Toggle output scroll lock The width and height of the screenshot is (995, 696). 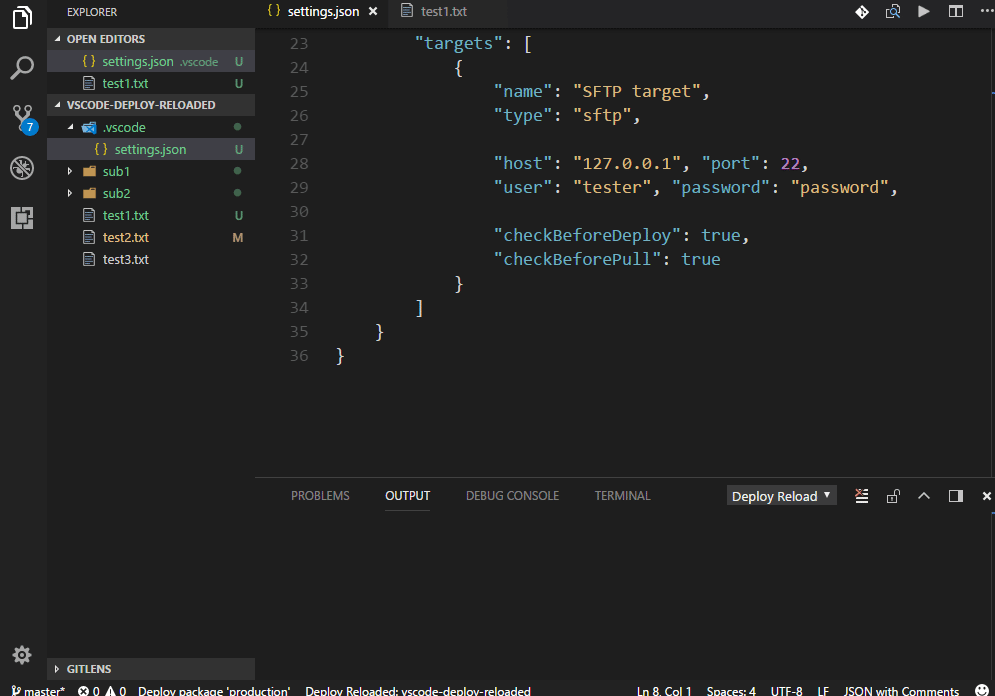893,496
